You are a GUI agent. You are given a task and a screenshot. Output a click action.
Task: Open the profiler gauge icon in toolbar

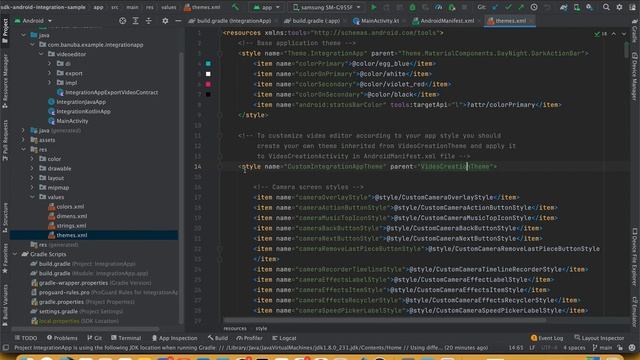click(438, 7)
